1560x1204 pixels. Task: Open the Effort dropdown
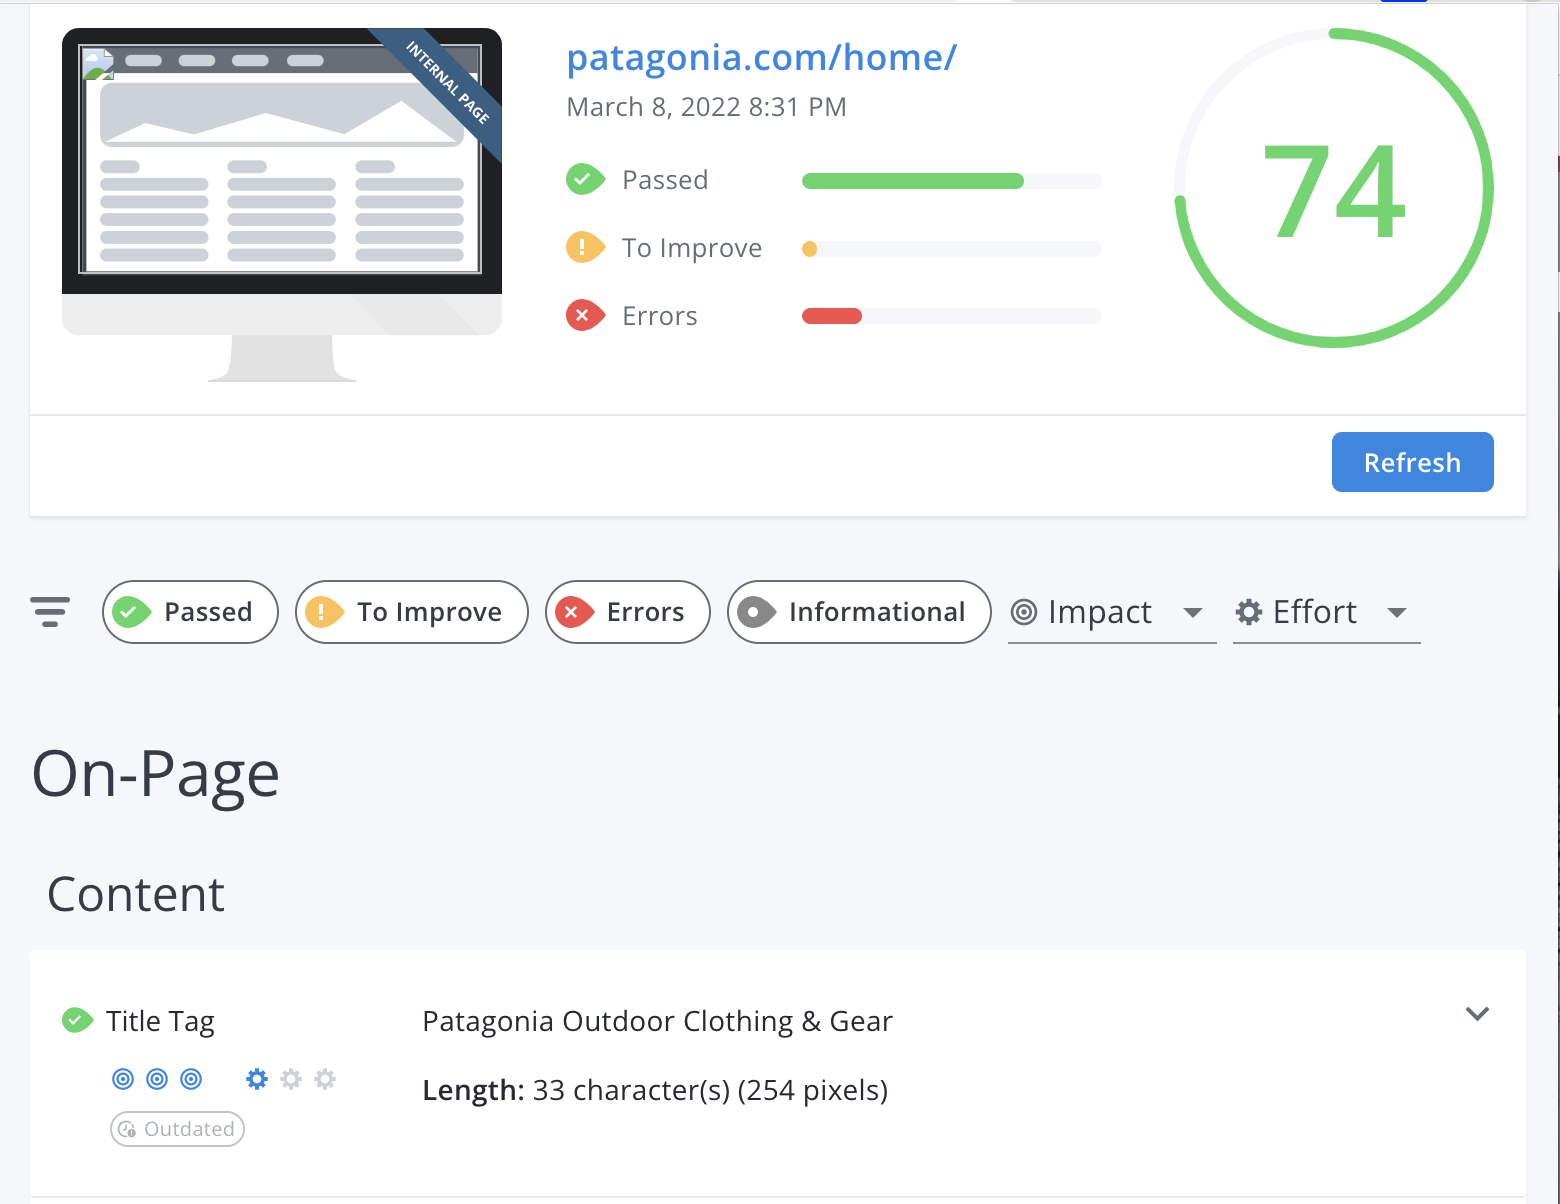pos(1325,612)
